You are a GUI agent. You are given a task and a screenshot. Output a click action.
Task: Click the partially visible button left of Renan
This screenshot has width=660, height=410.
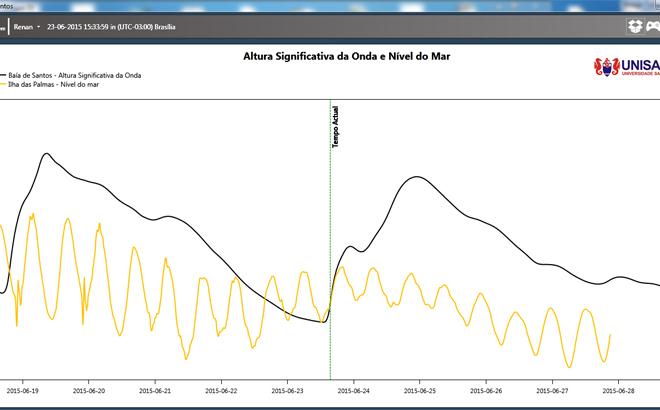pos(3,26)
